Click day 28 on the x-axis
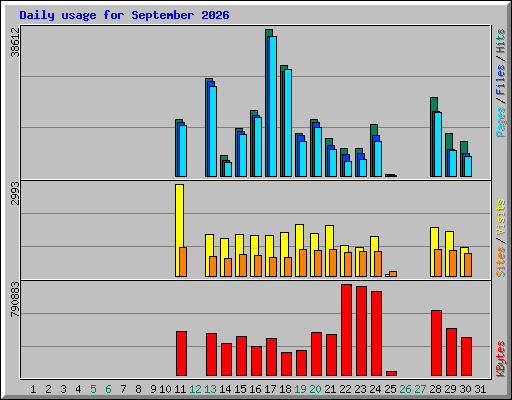This screenshot has height=400, width=512. (435, 389)
